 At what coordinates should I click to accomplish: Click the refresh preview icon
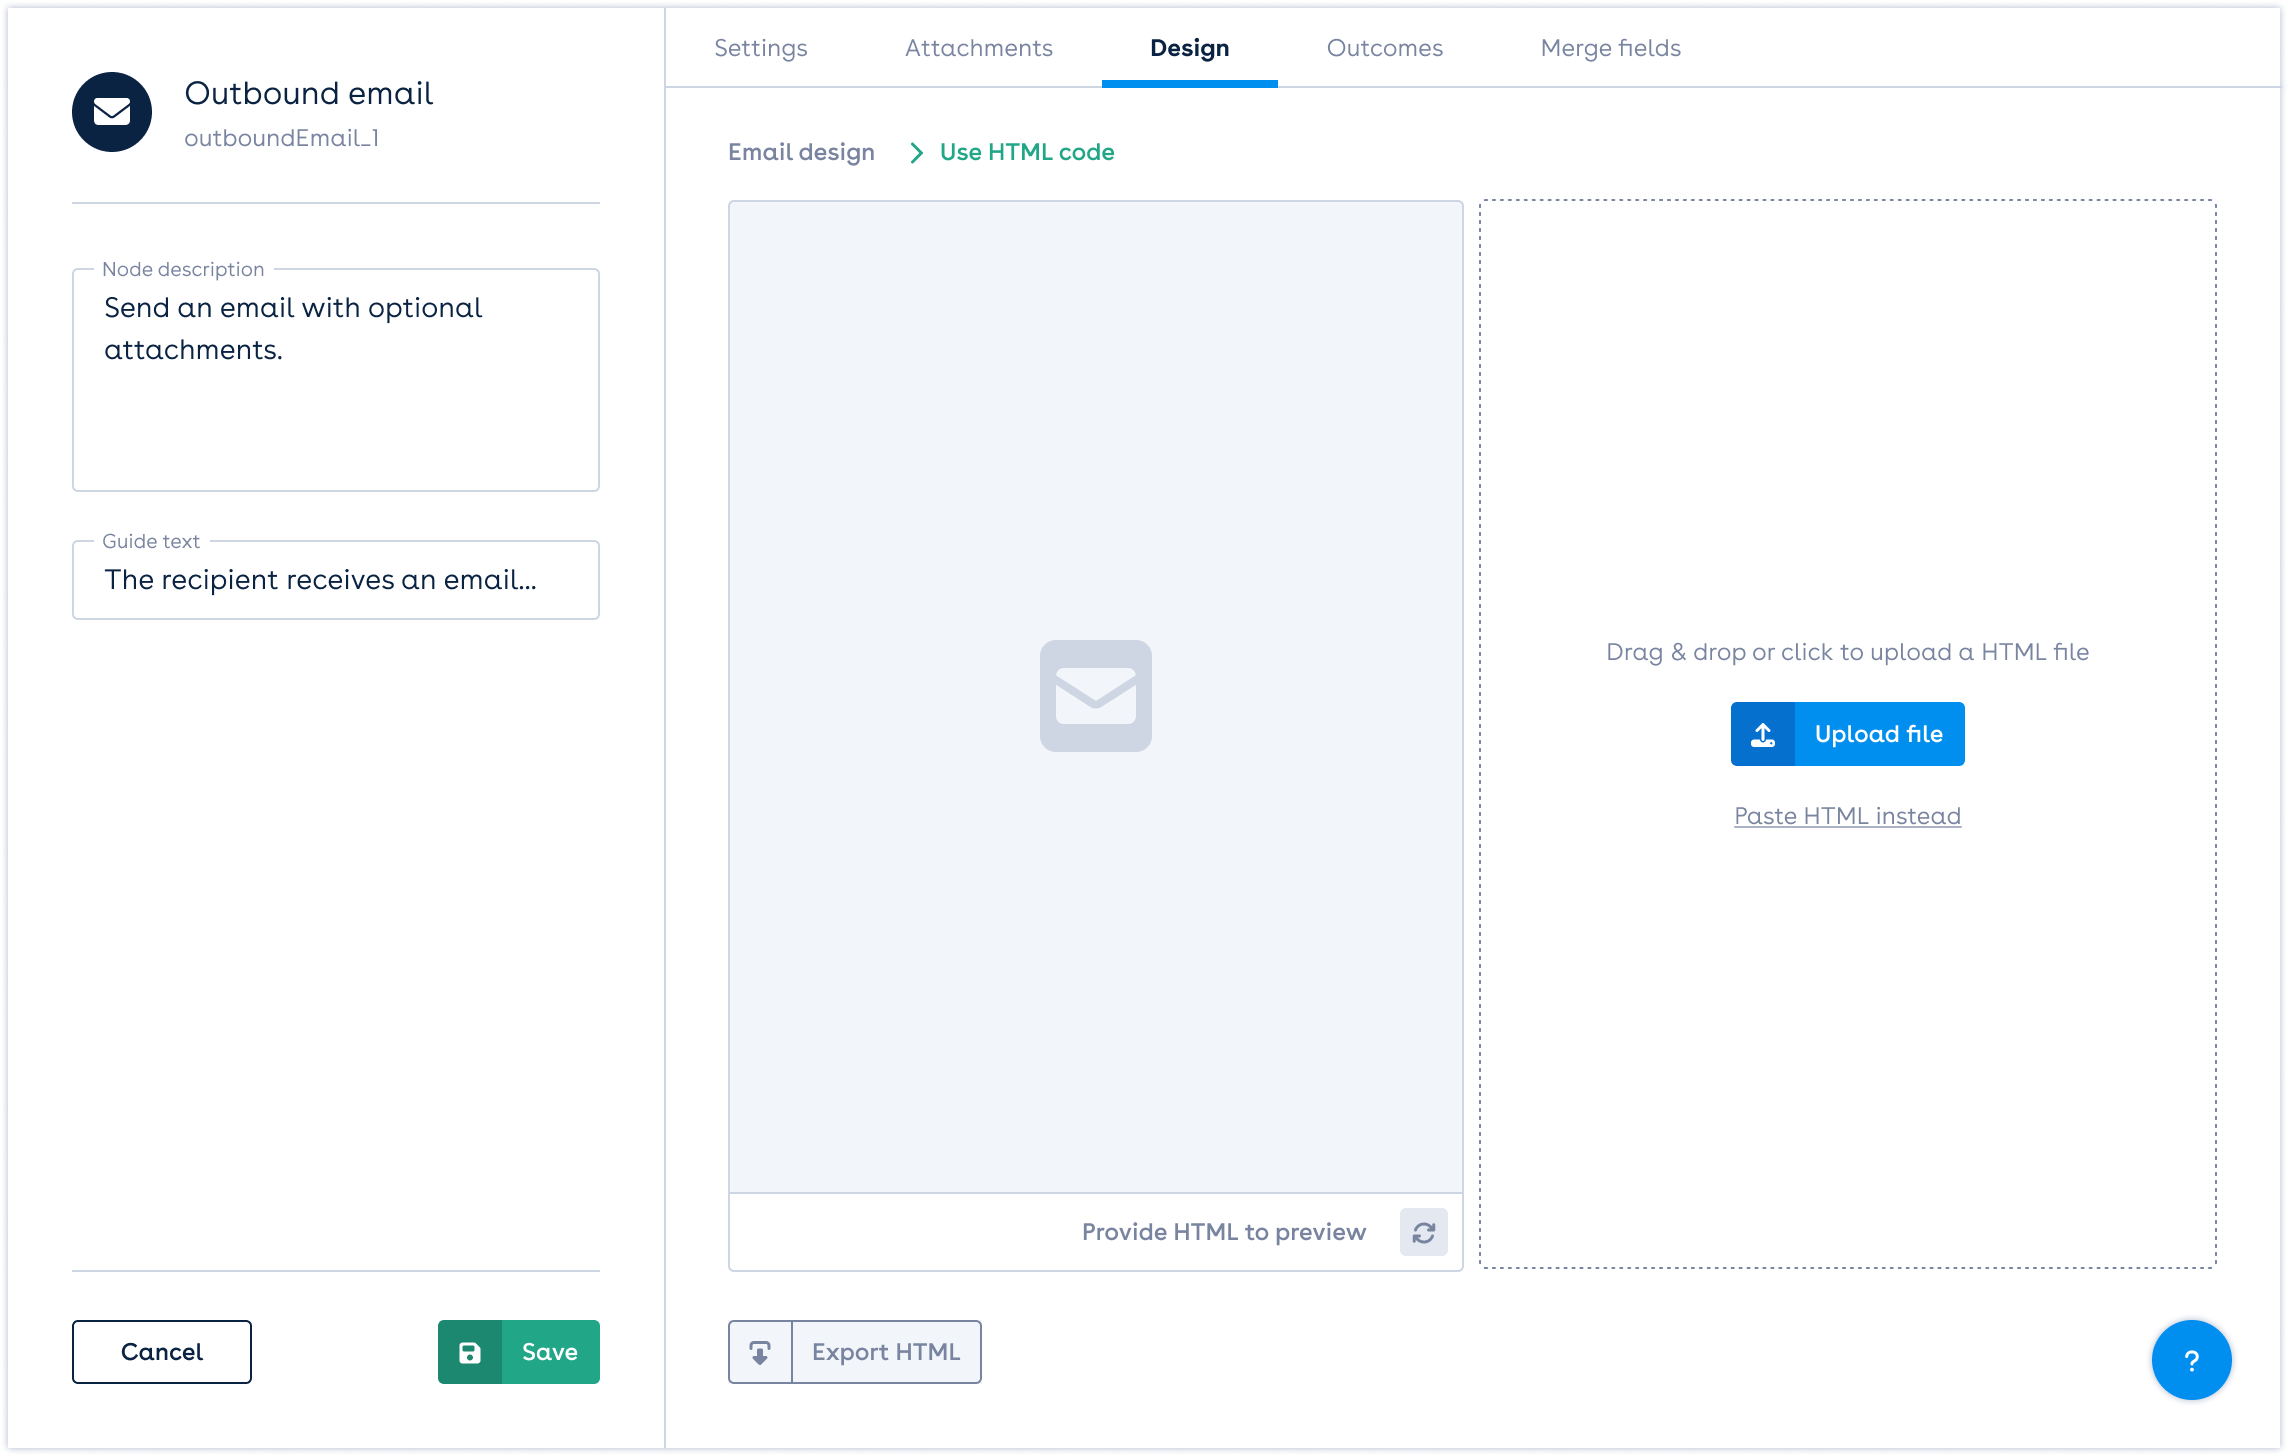pos(1423,1232)
